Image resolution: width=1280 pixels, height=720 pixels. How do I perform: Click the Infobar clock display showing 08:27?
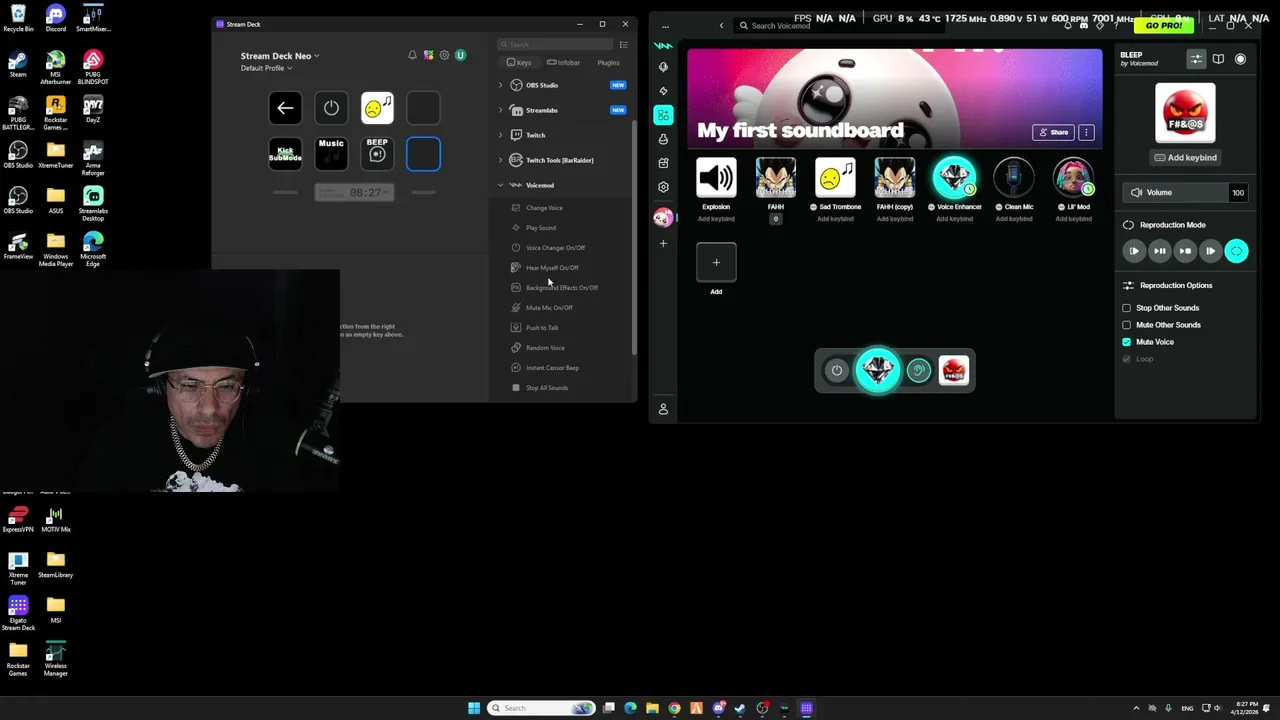pos(354,192)
